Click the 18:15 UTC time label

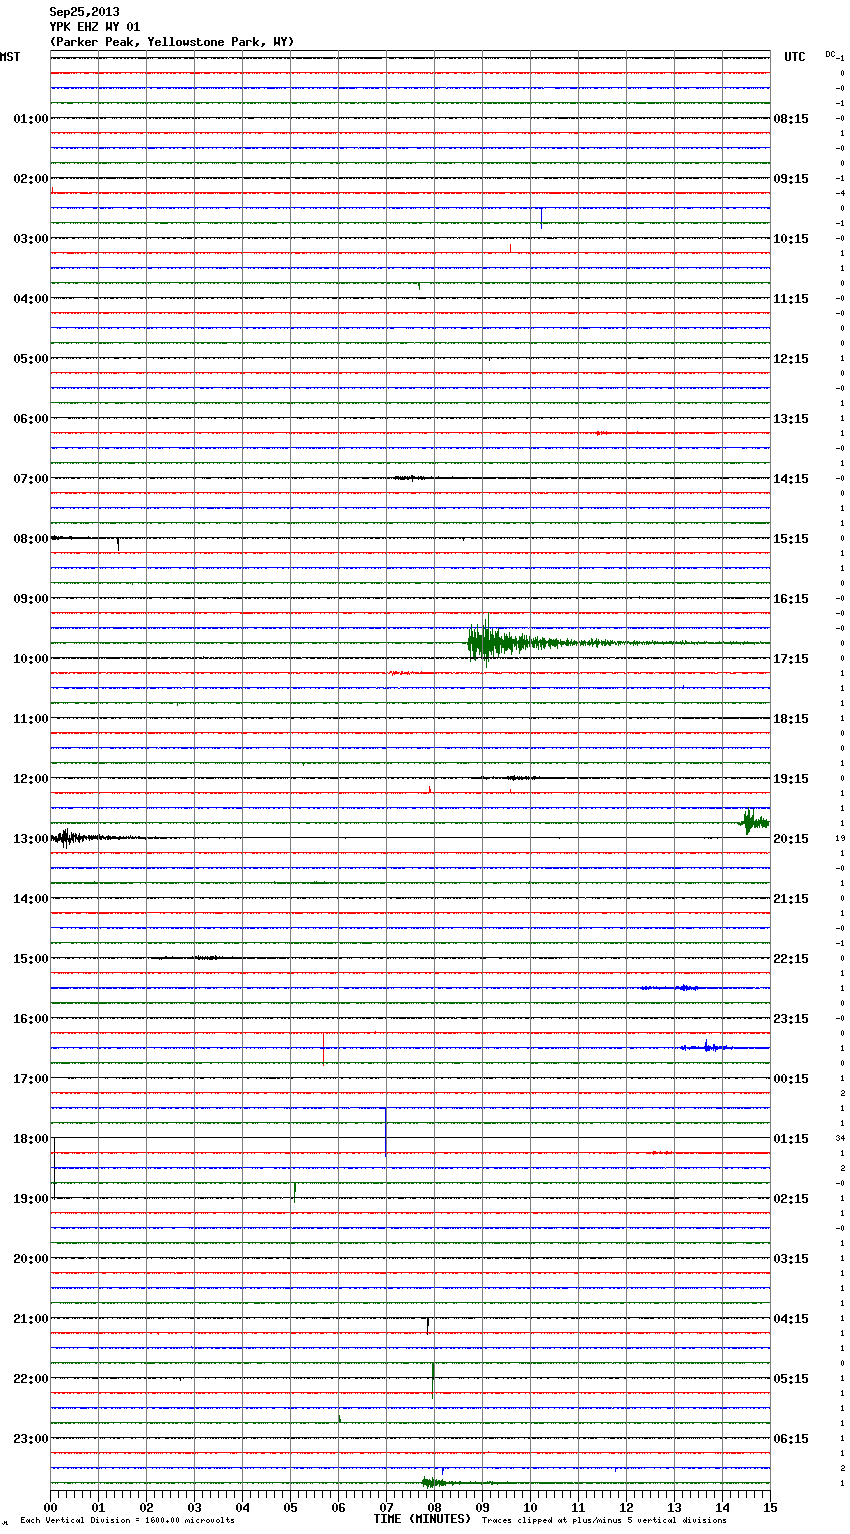tap(791, 719)
